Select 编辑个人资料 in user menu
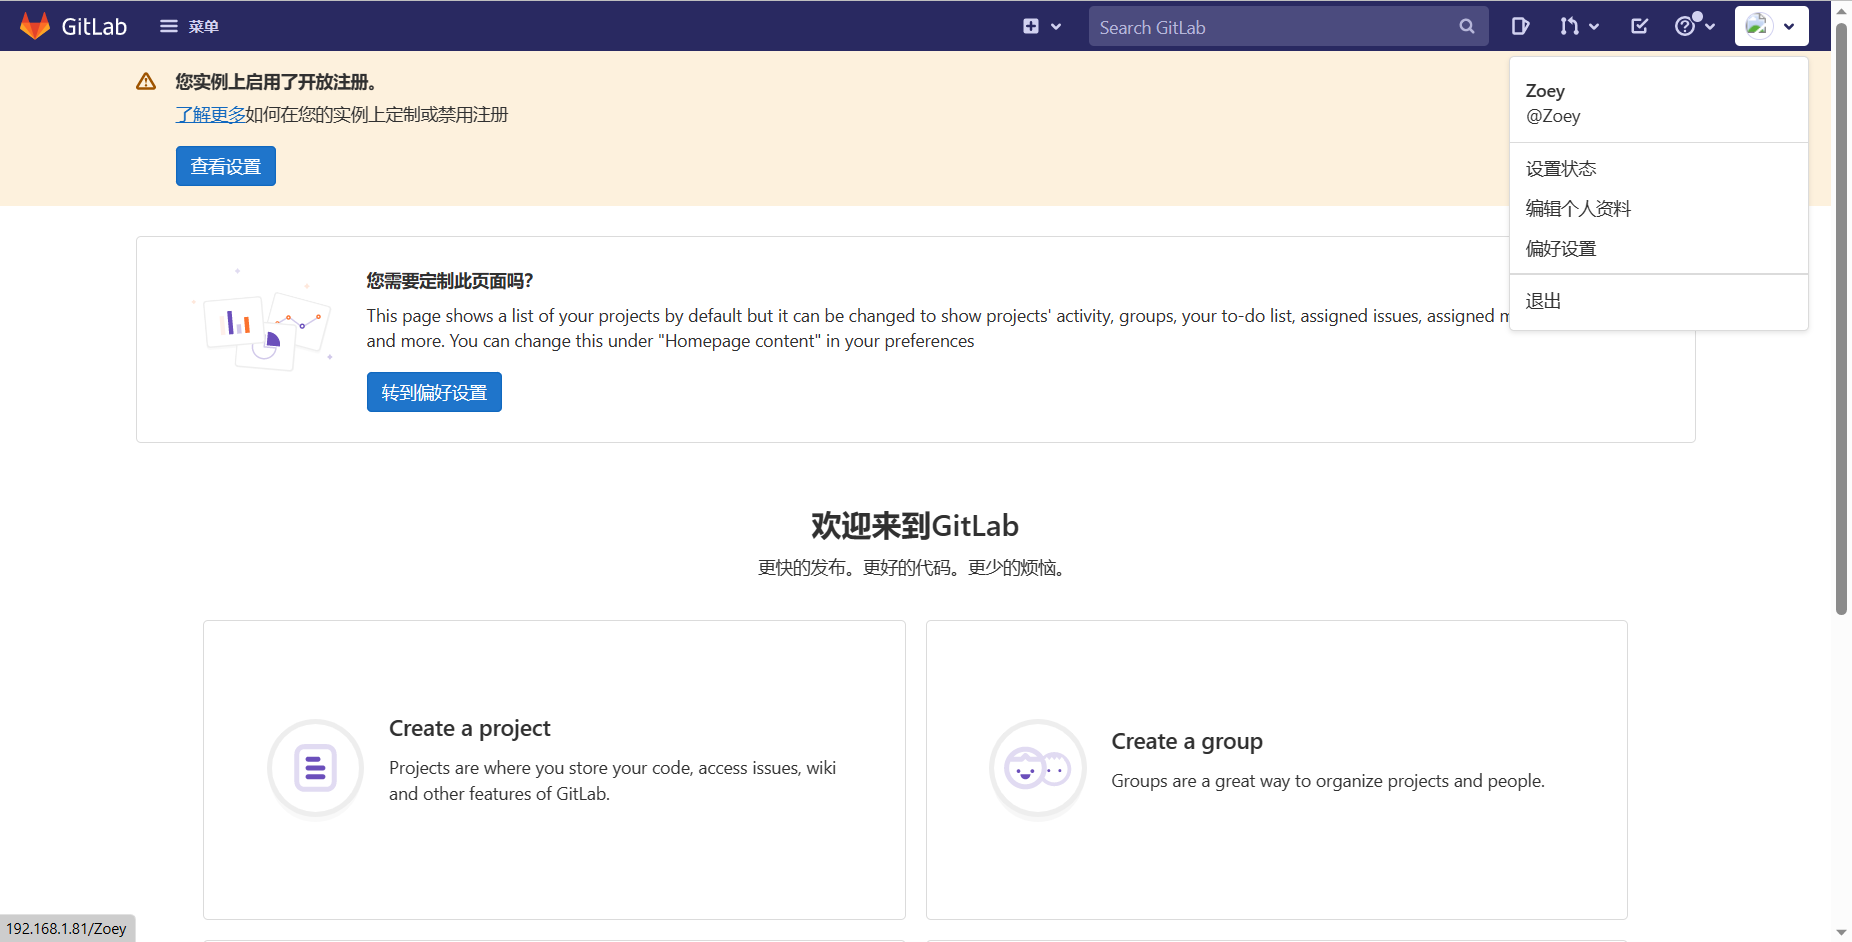Viewport: 1852px width, 942px height. [1658, 209]
